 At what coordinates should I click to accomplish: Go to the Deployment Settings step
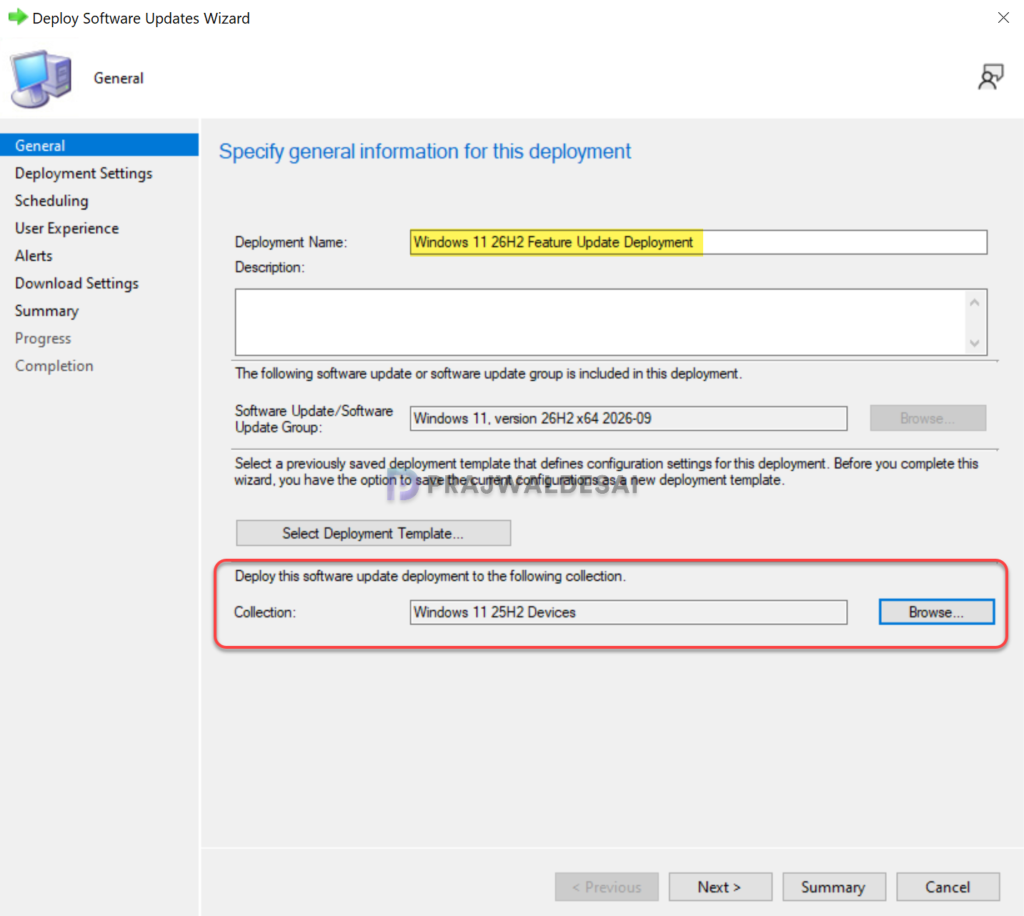[84, 173]
